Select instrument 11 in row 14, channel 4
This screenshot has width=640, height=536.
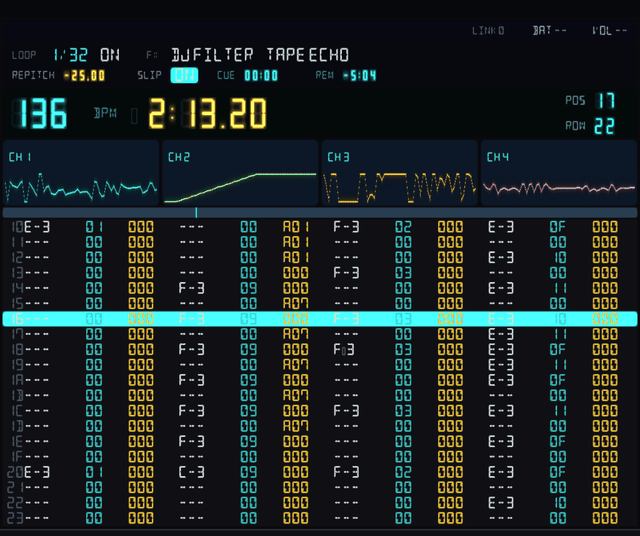560,288
